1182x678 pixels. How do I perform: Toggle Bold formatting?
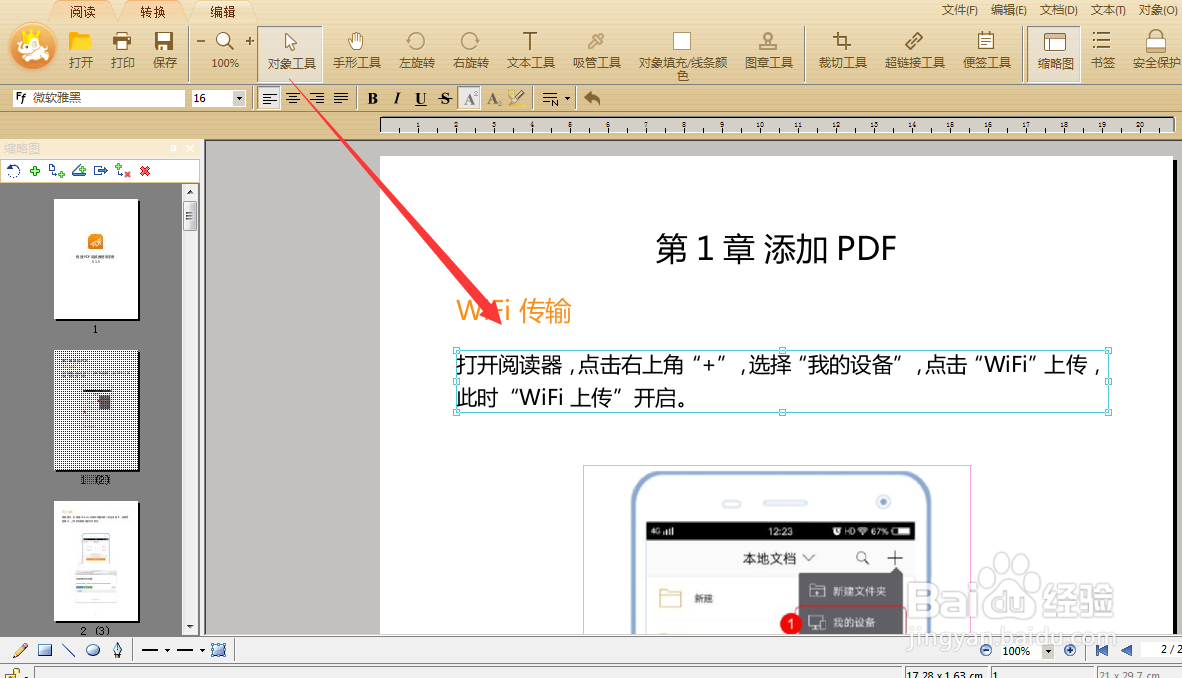(x=372, y=98)
